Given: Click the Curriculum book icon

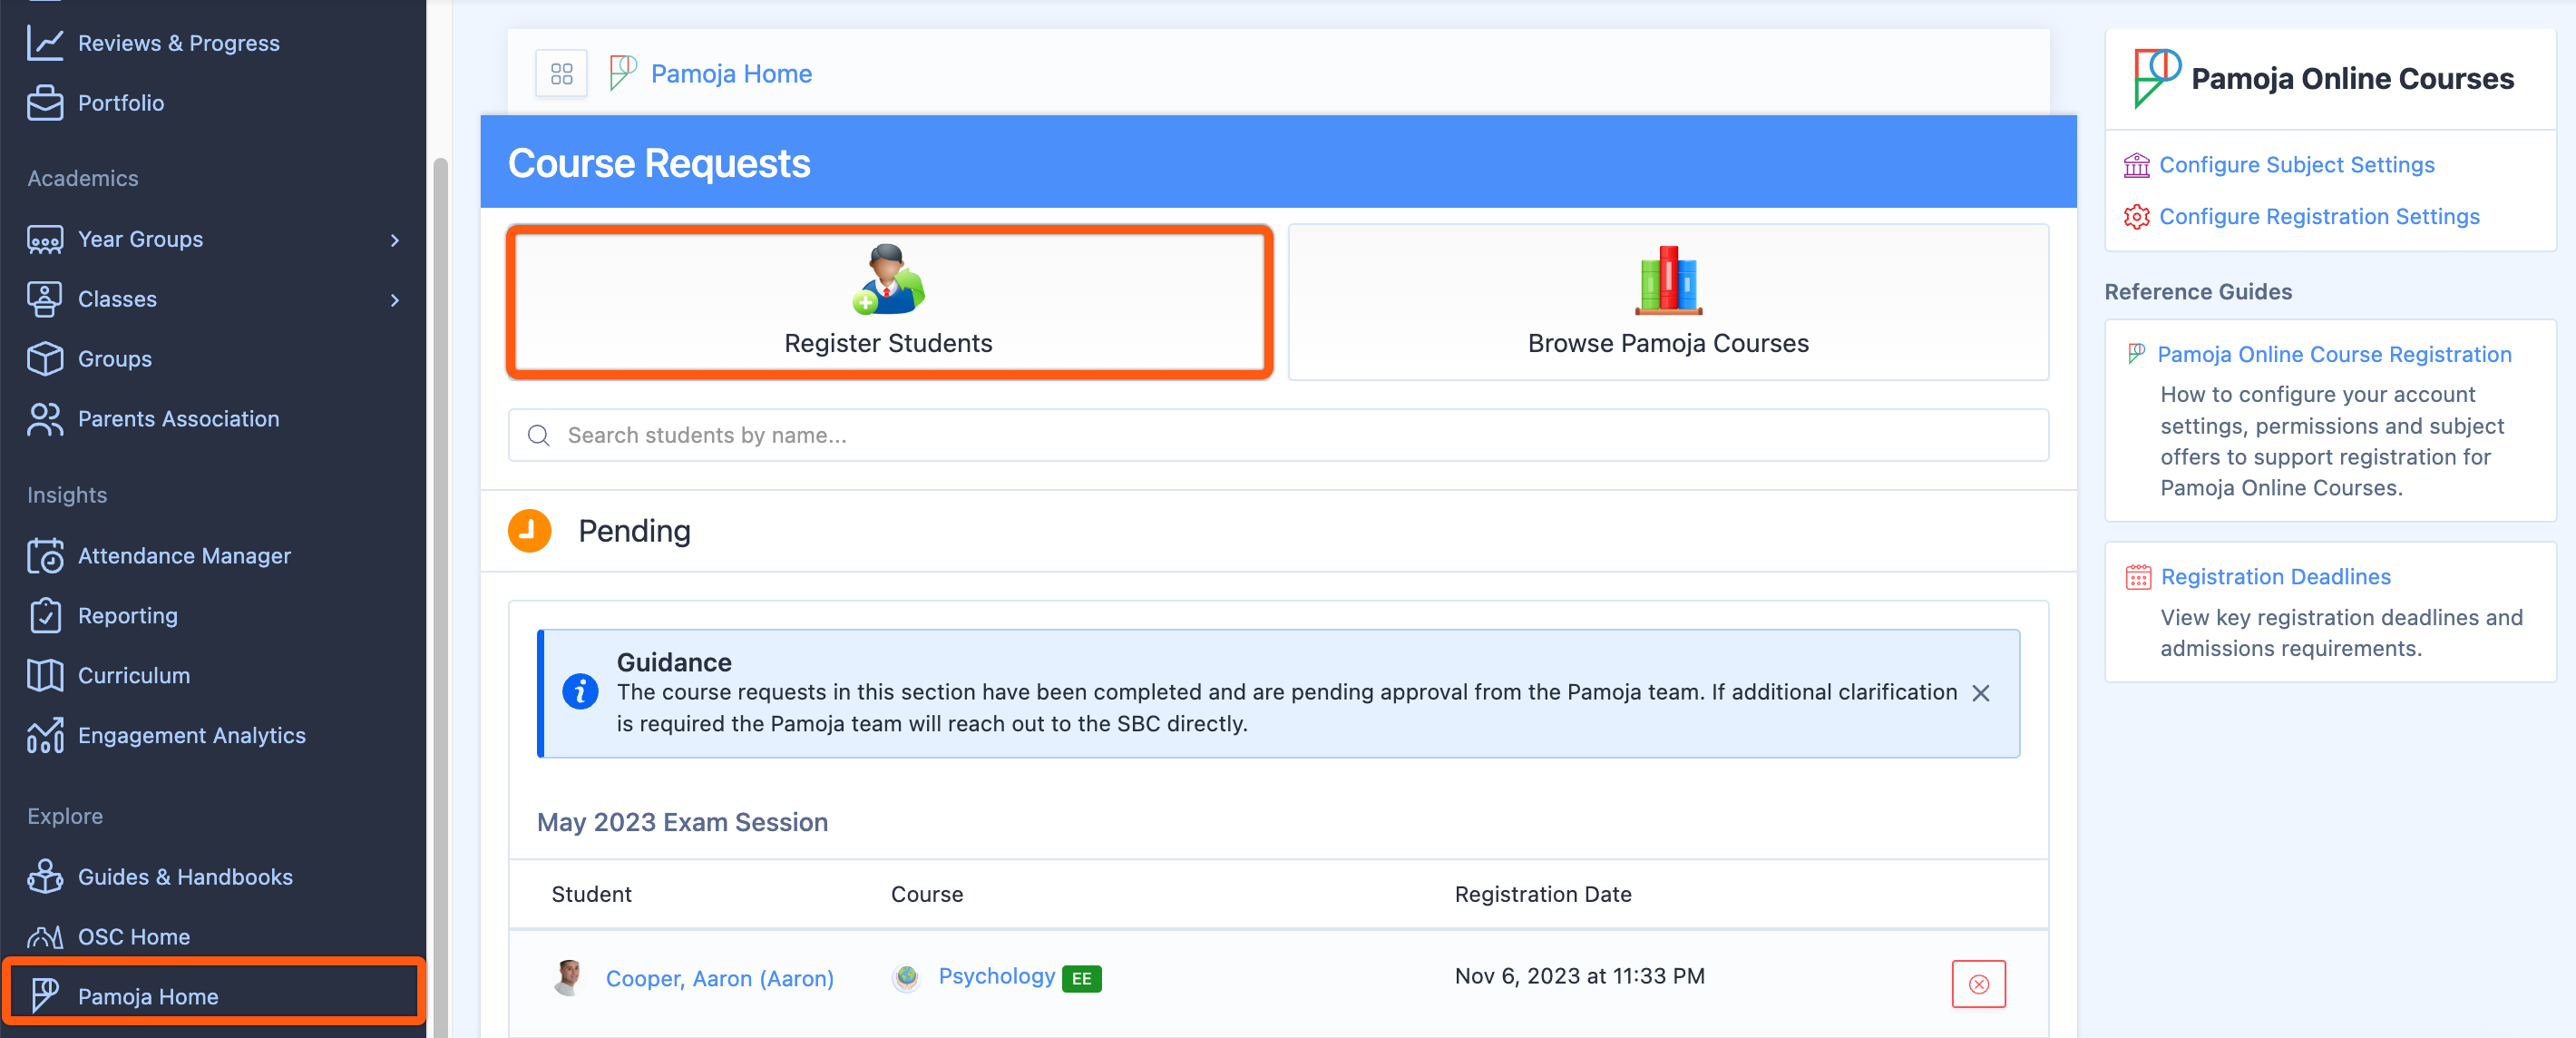Looking at the screenshot, I should click(x=45, y=676).
